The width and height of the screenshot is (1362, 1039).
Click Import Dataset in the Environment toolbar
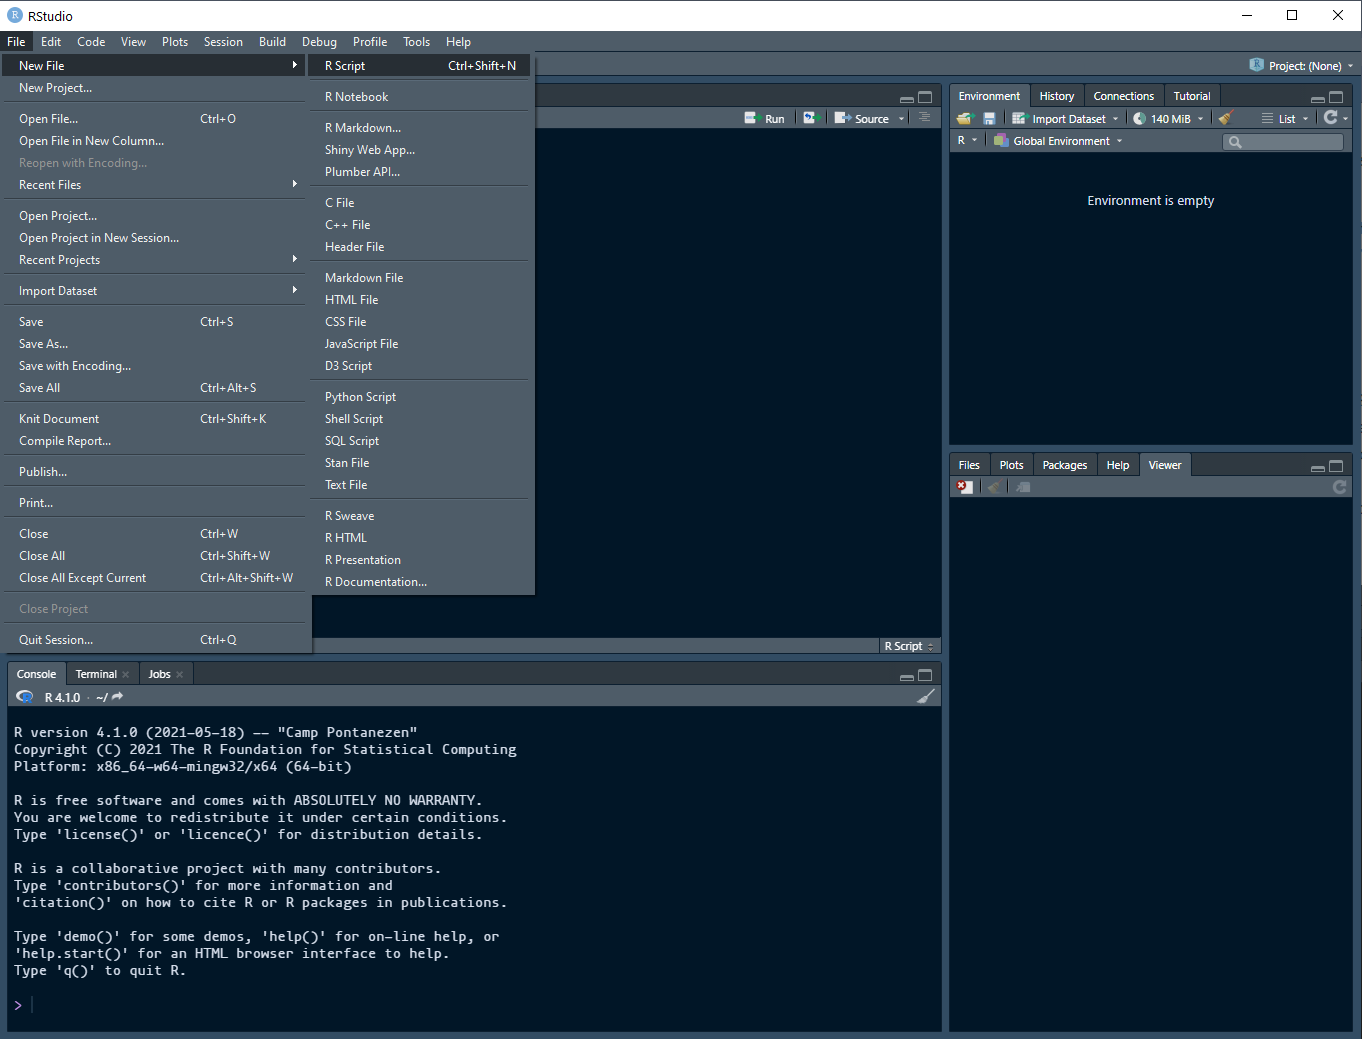pos(1066,118)
